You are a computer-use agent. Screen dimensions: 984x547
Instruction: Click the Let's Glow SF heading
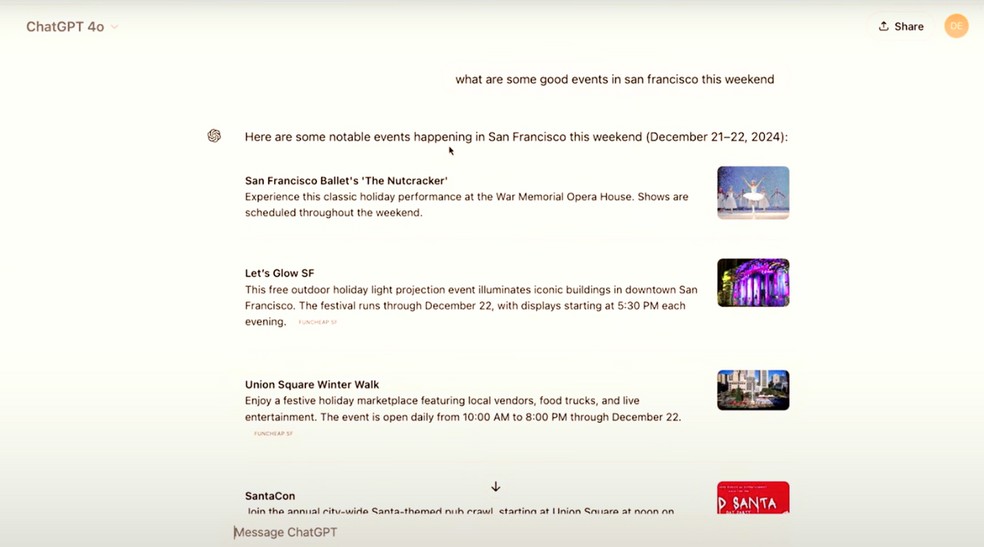pyautogui.click(x=279, y=274)
